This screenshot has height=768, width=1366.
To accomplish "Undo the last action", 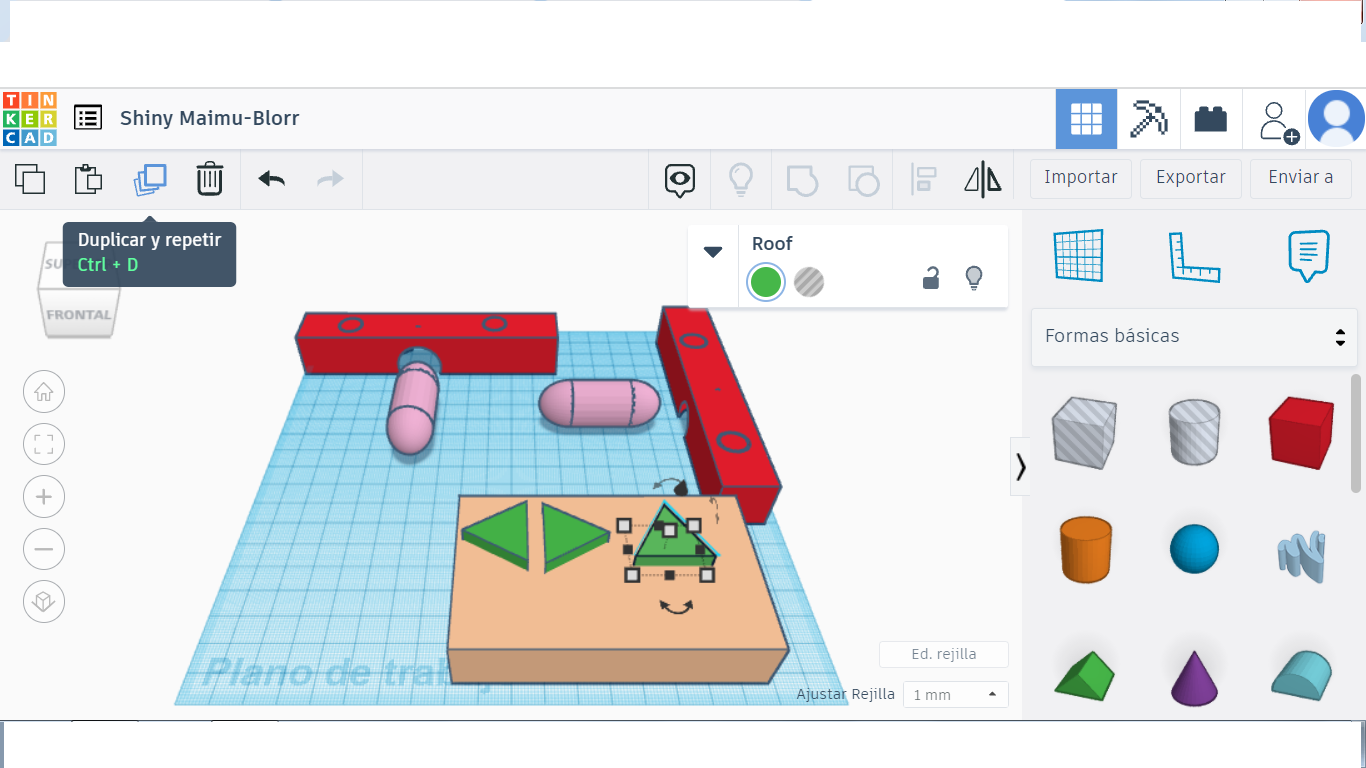I will 272,179.
